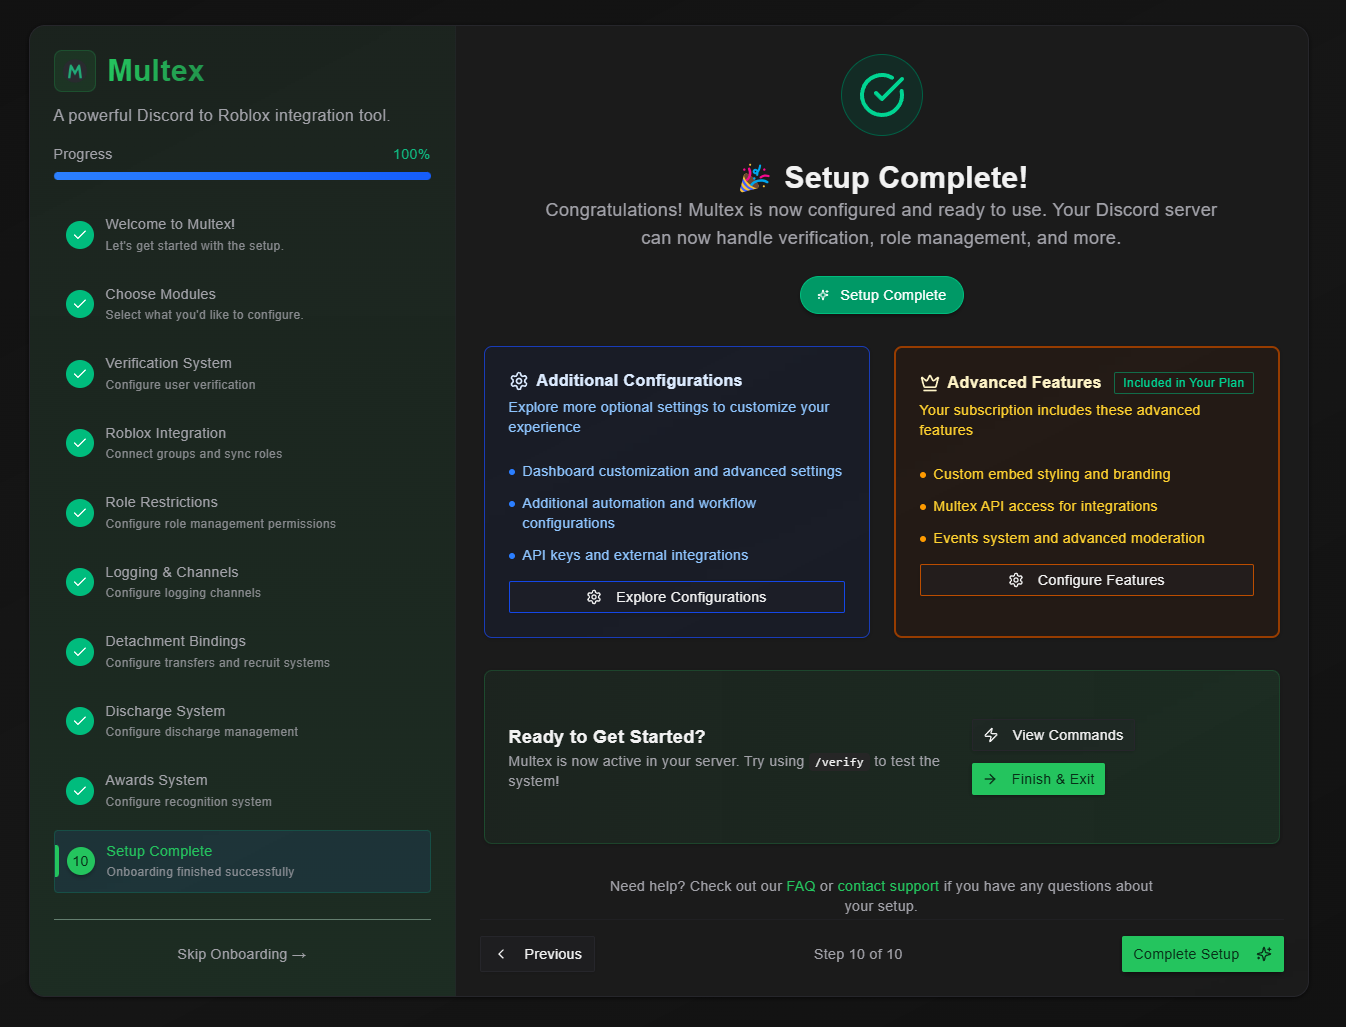The width and height of the screenshot is (1346, 1027).
Task: Click the green Setup Complete pill button
Action: point(882,295)
